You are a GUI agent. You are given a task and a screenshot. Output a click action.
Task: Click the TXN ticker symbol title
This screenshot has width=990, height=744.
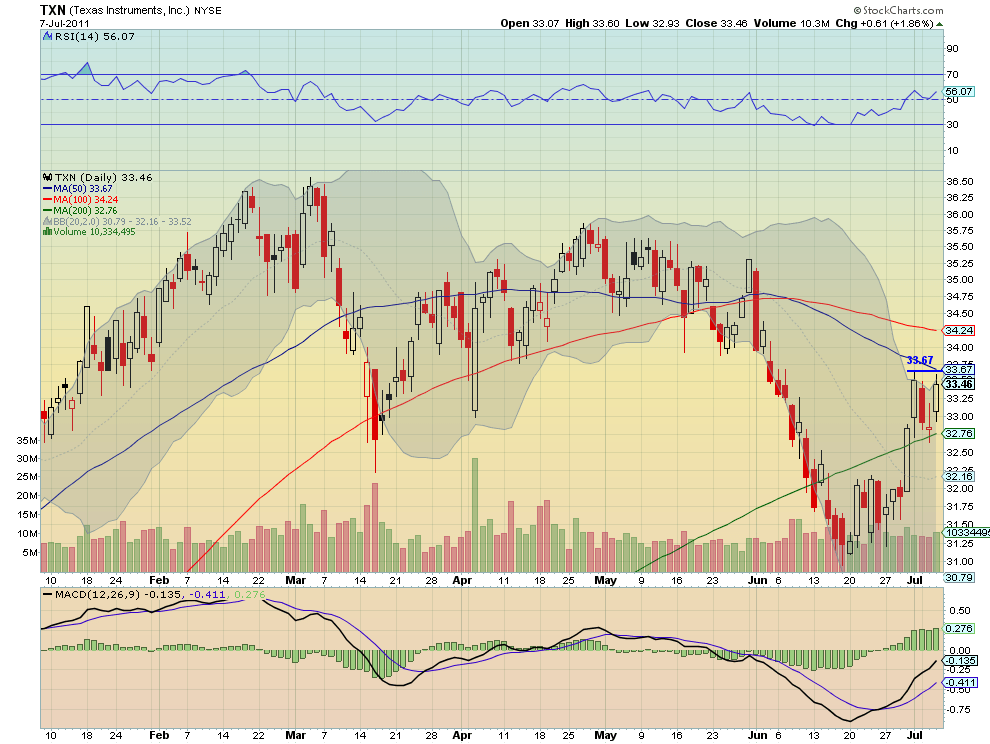click(x=52, y=9)
